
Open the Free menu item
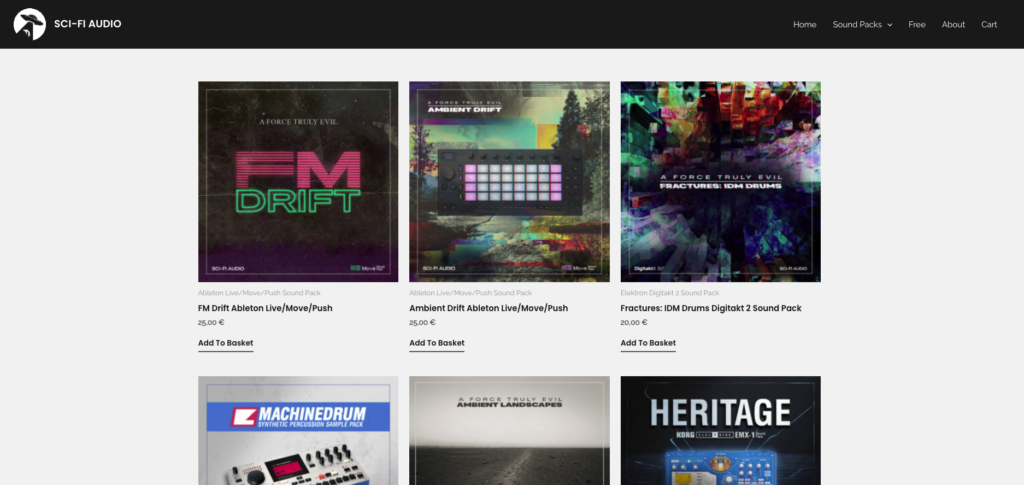tap(917, 24)
